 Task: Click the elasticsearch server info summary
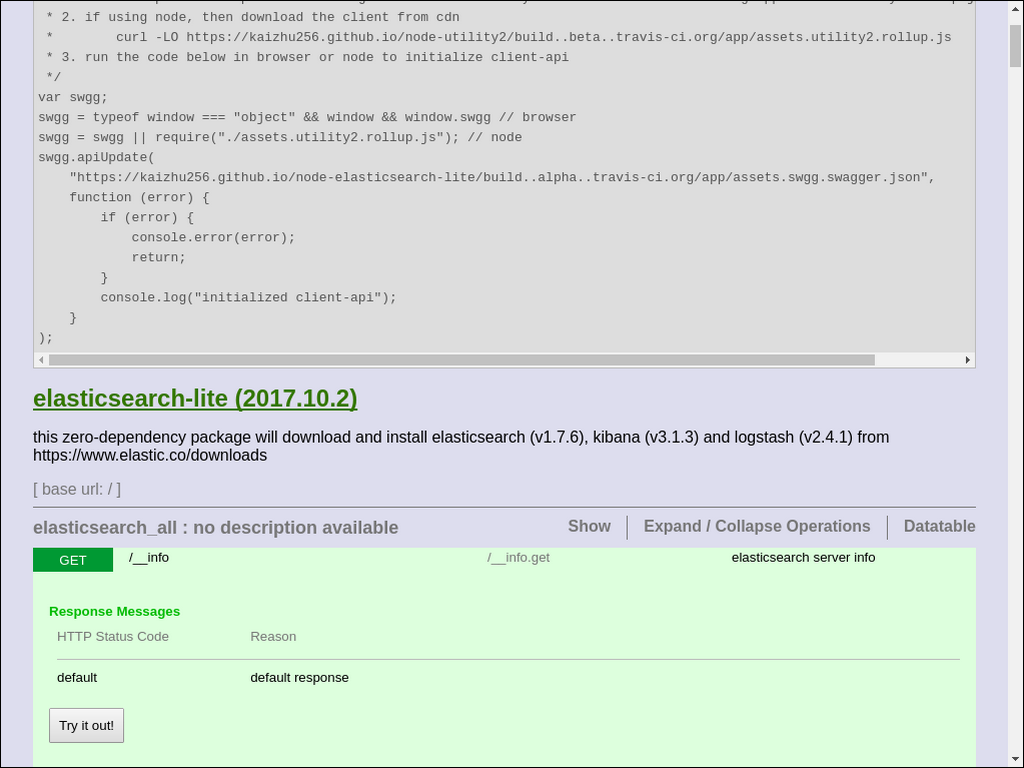(803, 558)
